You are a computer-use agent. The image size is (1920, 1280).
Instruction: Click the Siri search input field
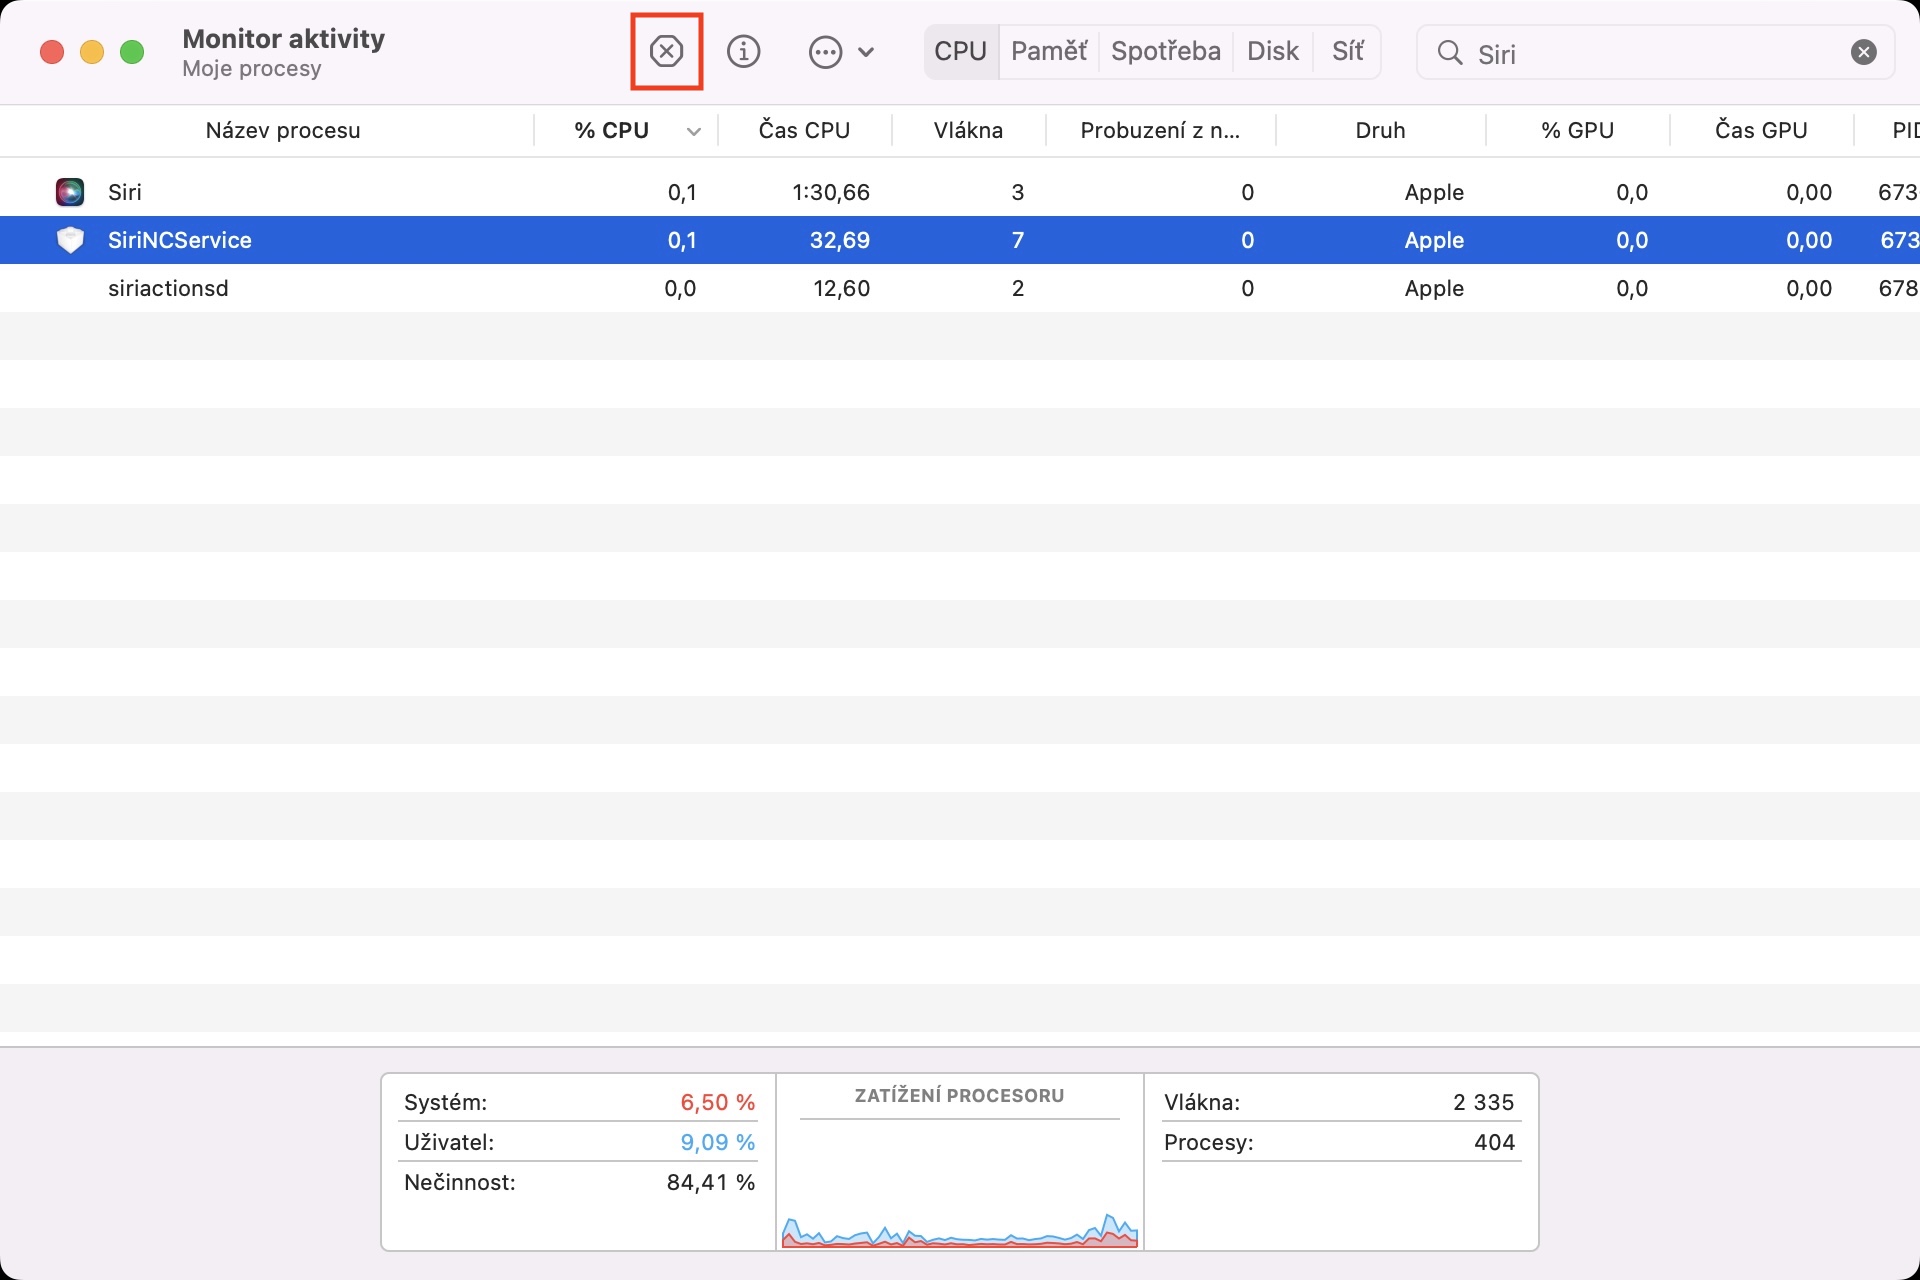[1650, 53]
